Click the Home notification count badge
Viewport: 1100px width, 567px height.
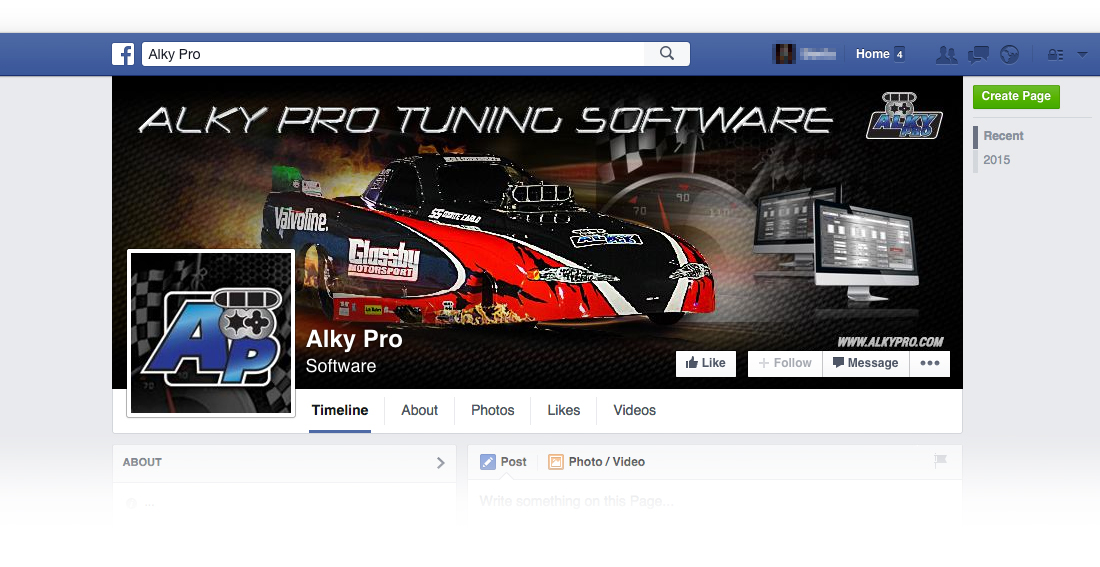[x=899, y=54]
